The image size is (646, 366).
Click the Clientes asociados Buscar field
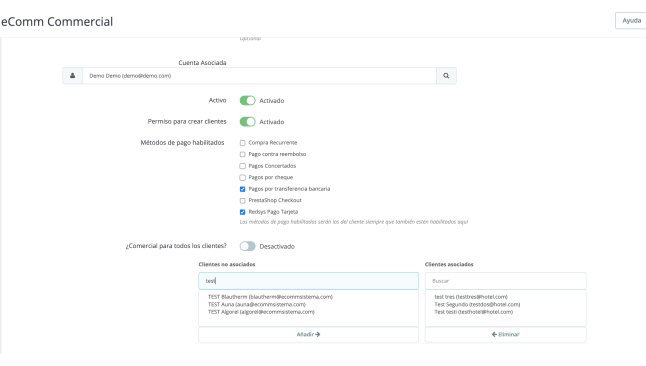pos(506,281)
